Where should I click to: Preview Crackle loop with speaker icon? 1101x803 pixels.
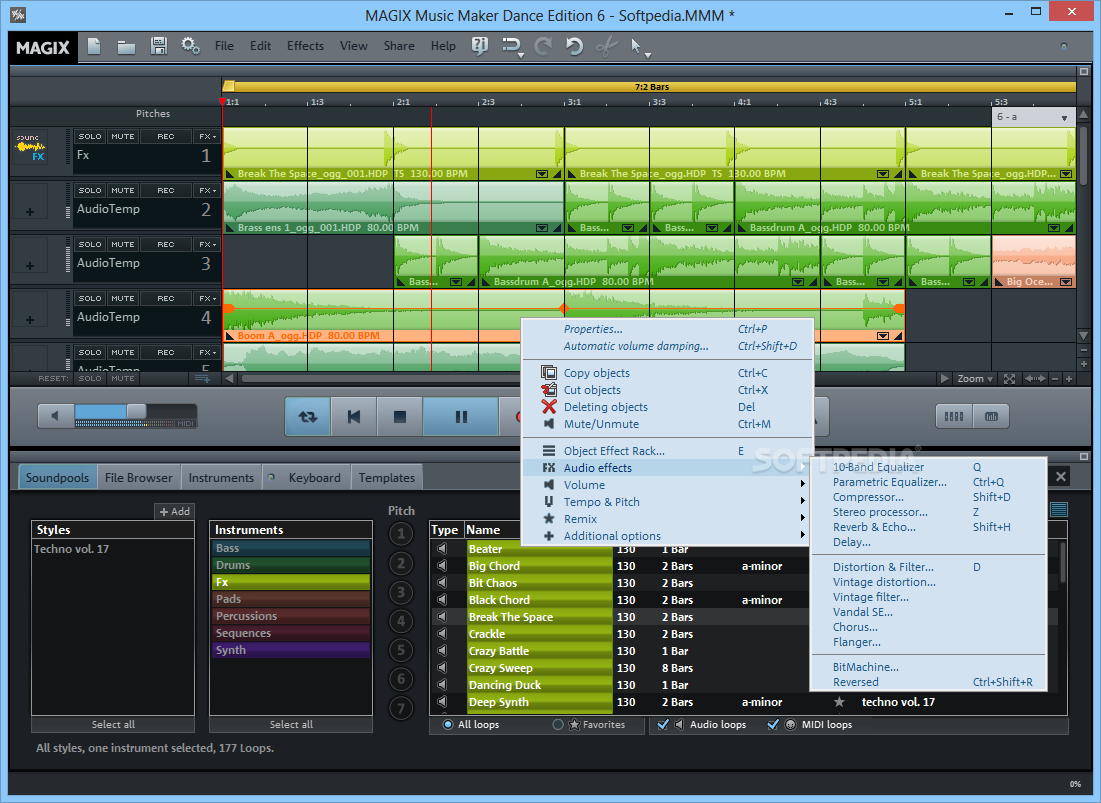click(x=442, y=634)
